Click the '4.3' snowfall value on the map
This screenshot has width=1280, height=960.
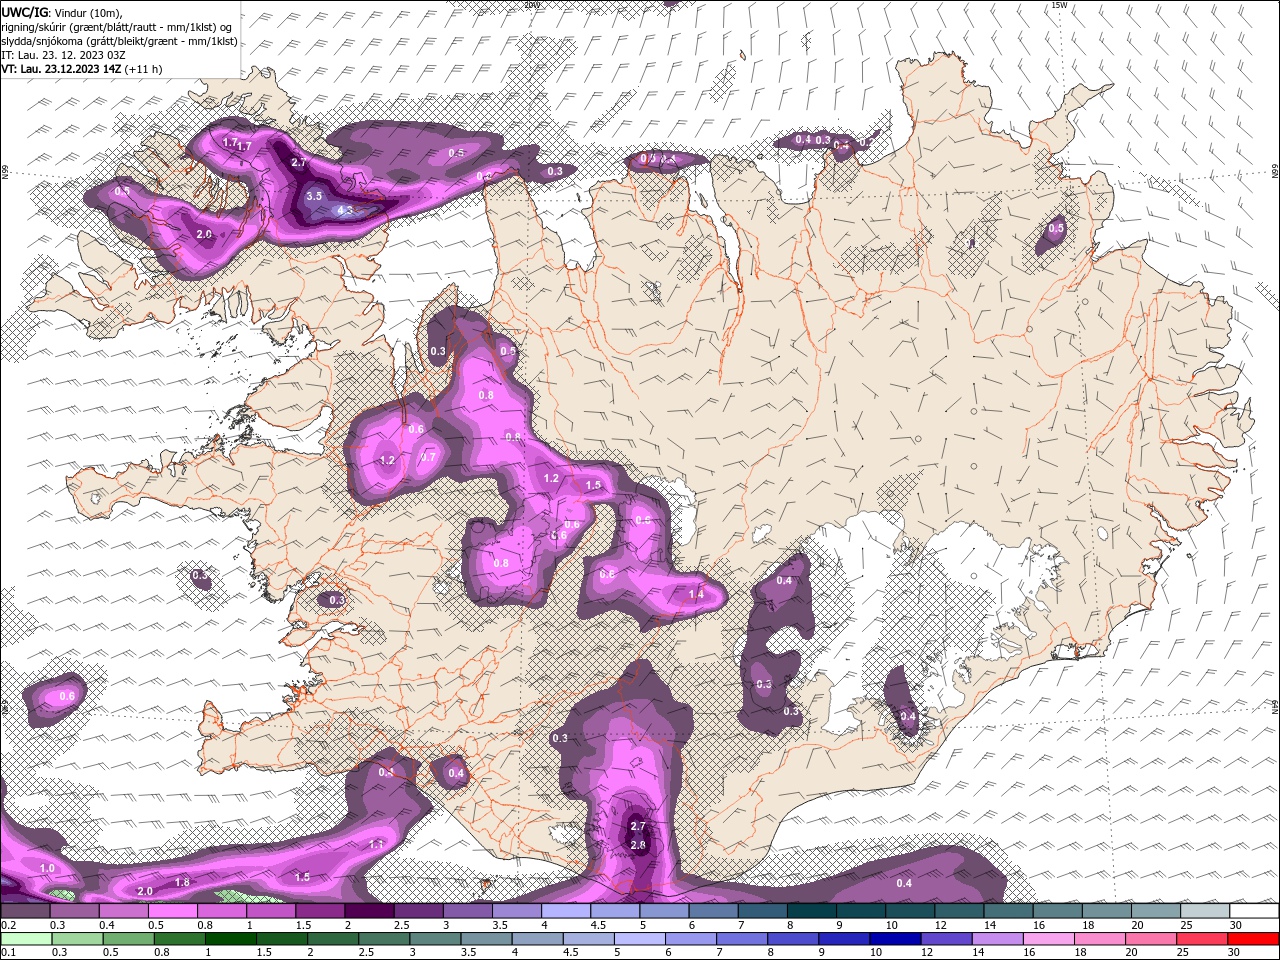tap(346, 211)
